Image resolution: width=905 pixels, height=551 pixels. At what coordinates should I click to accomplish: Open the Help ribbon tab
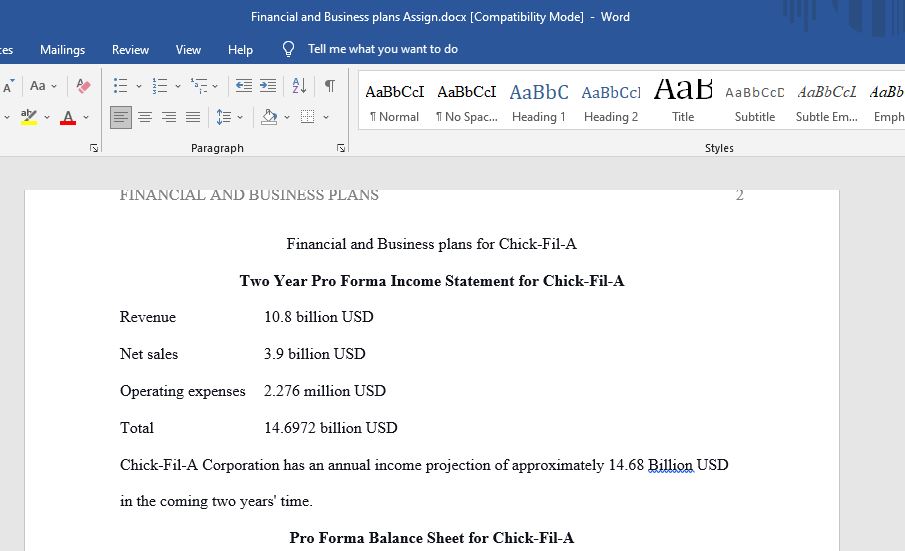240,50
